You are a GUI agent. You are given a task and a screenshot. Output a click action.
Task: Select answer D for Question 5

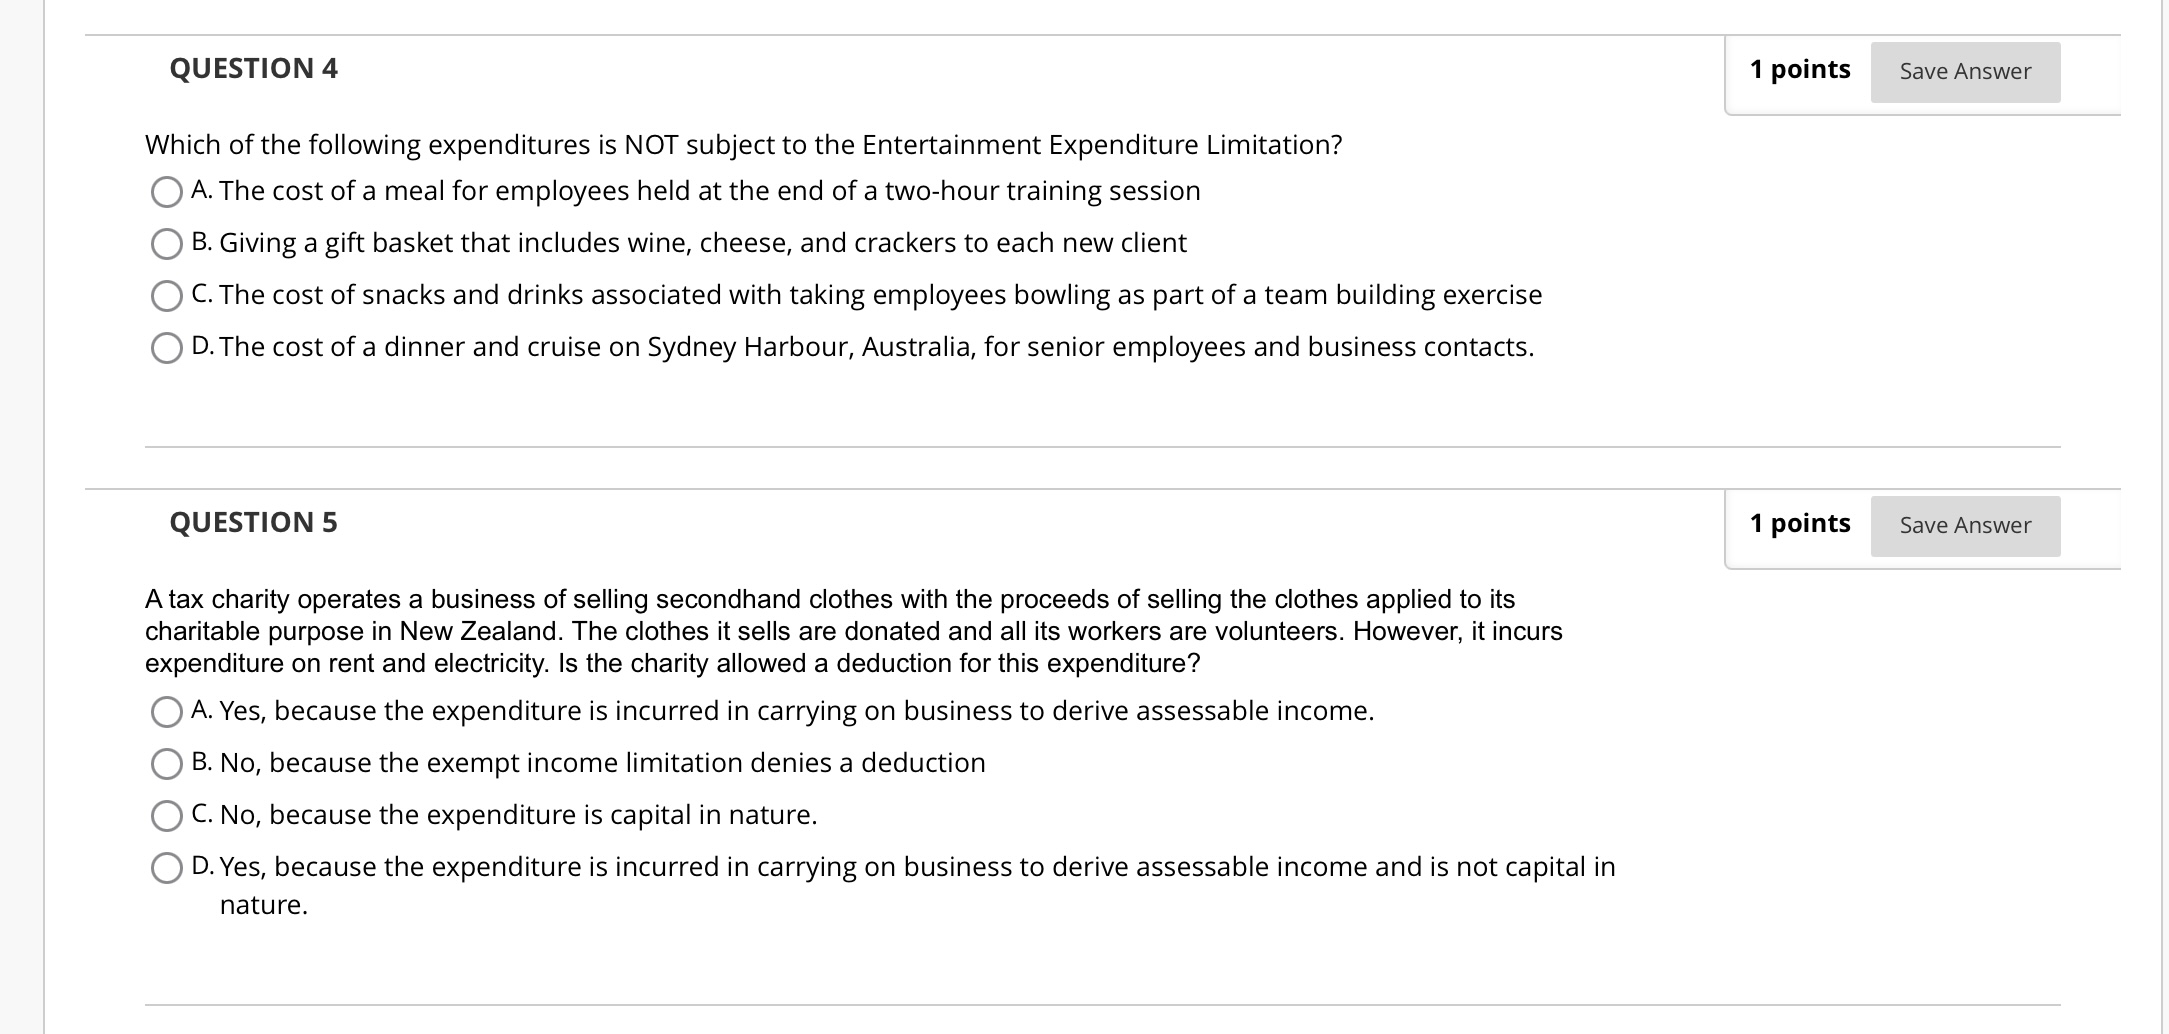(x=167, y=867)
